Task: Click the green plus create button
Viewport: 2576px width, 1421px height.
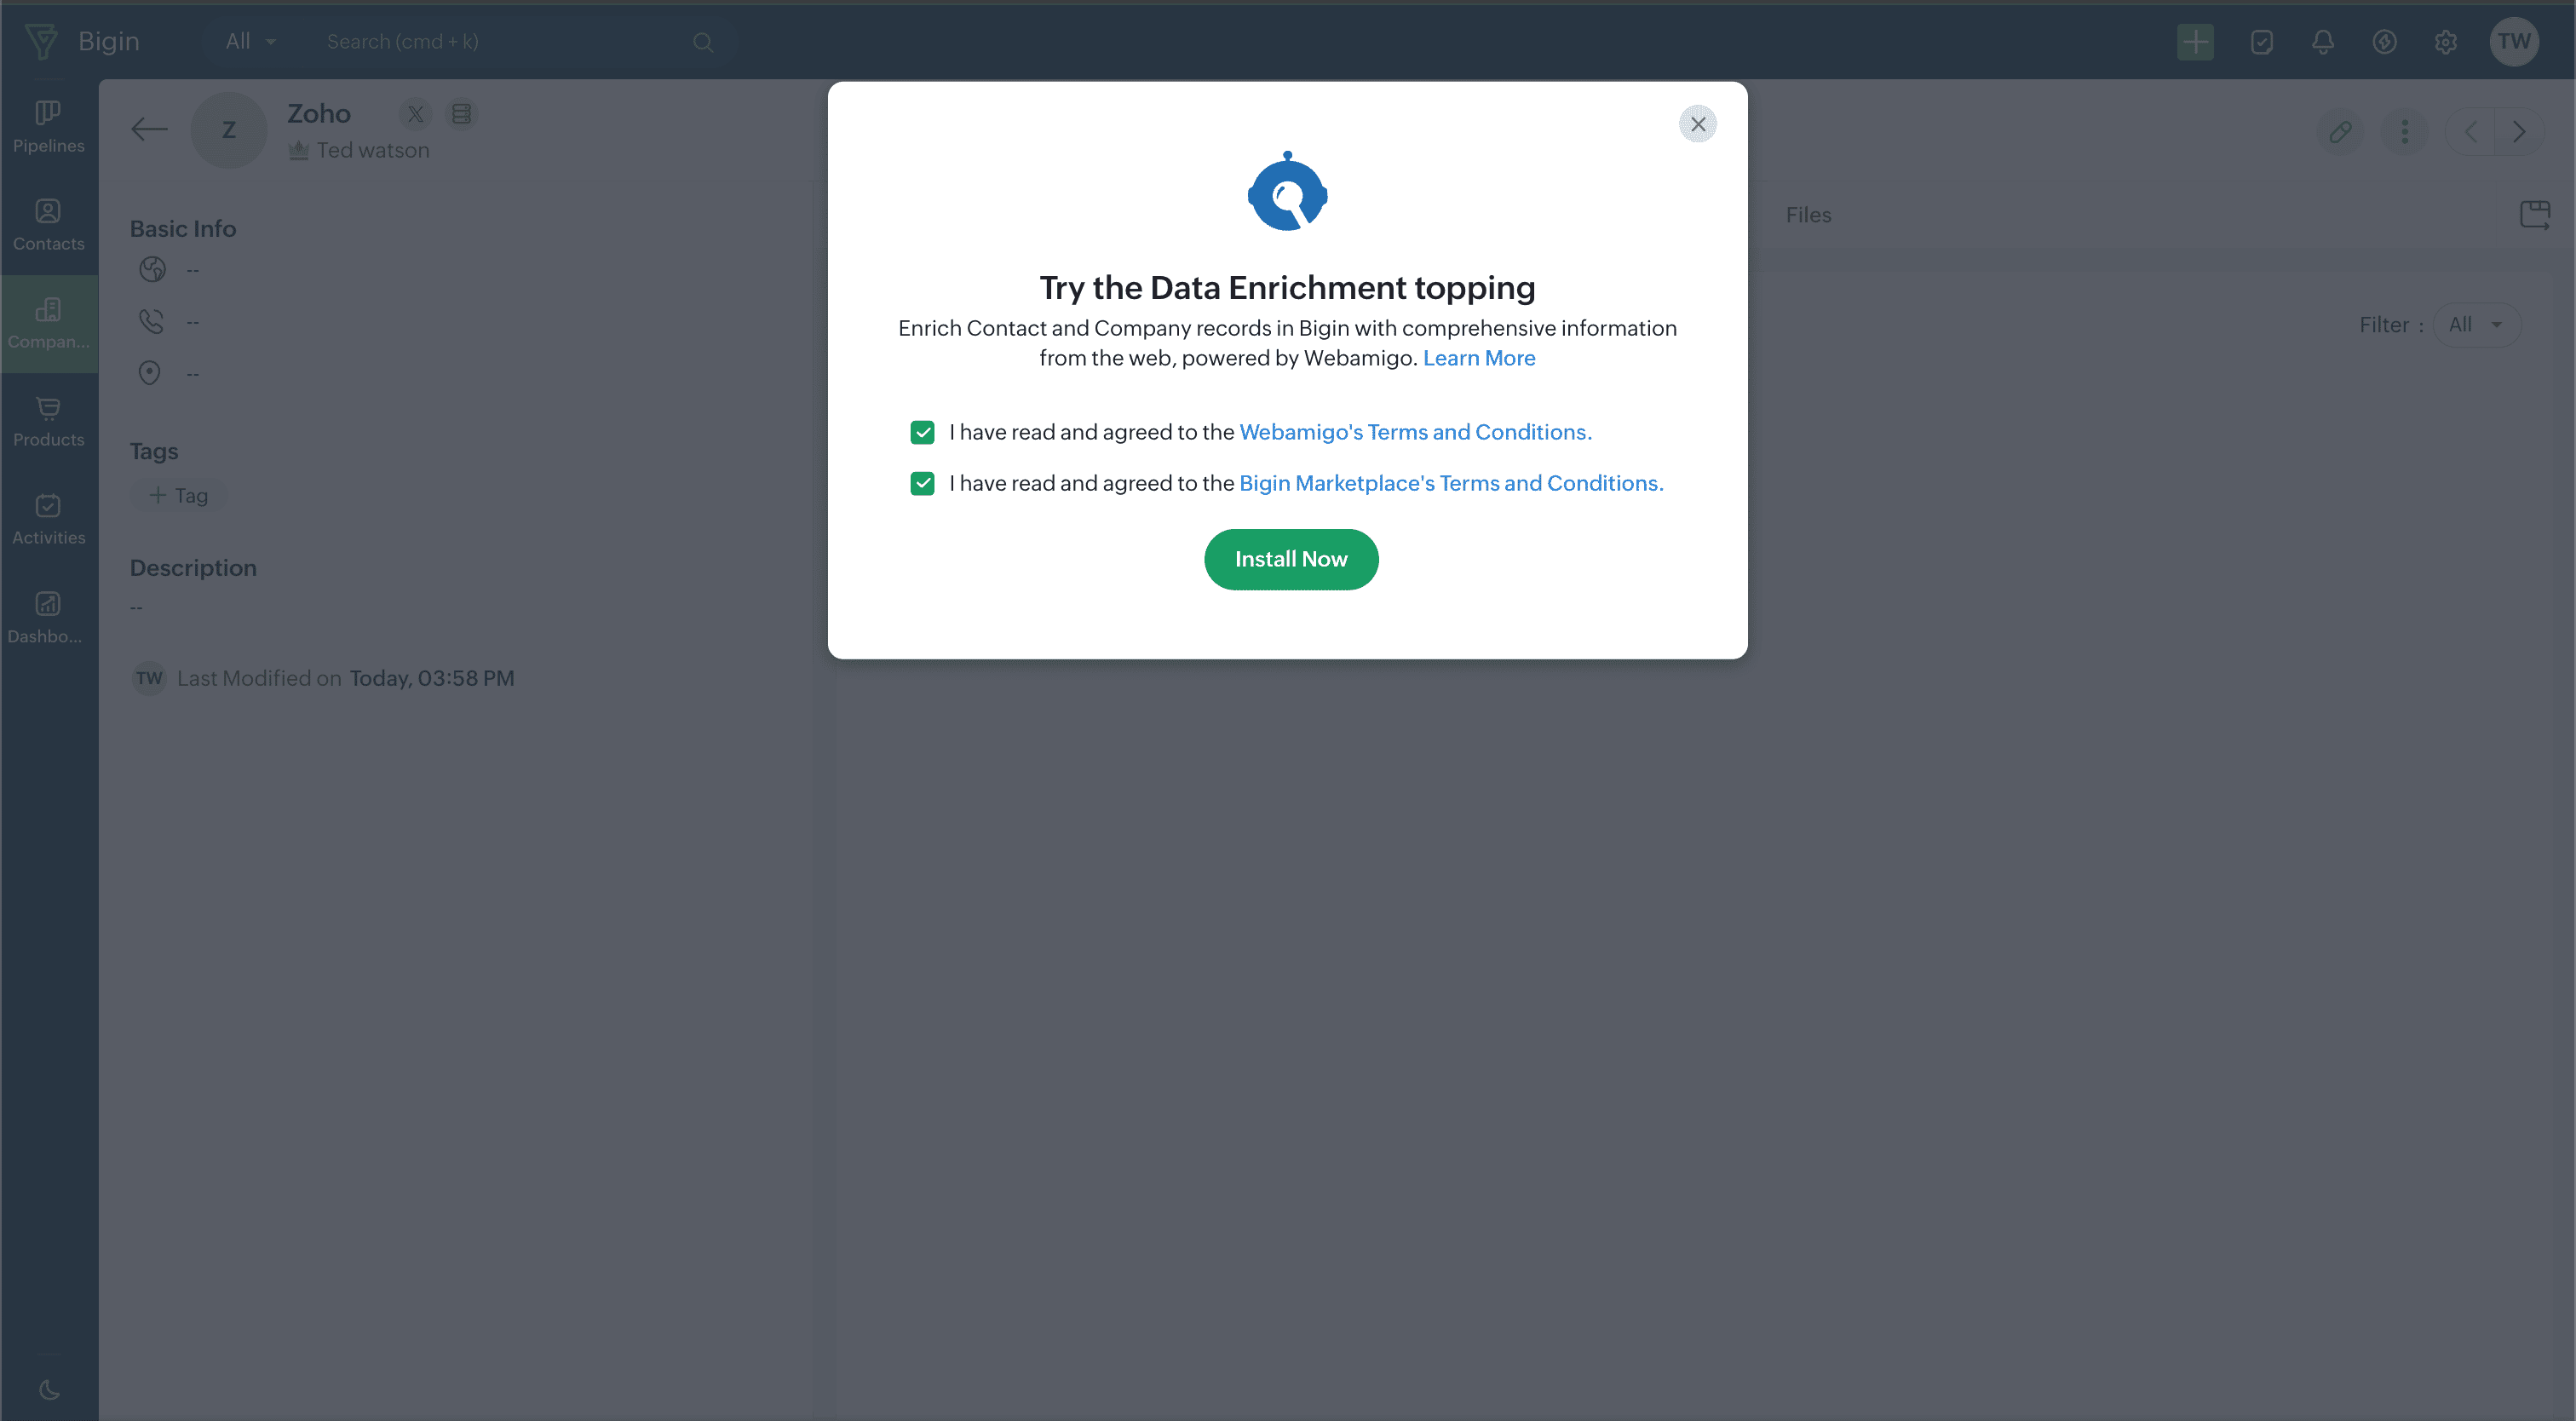Action: (2195, 42)
